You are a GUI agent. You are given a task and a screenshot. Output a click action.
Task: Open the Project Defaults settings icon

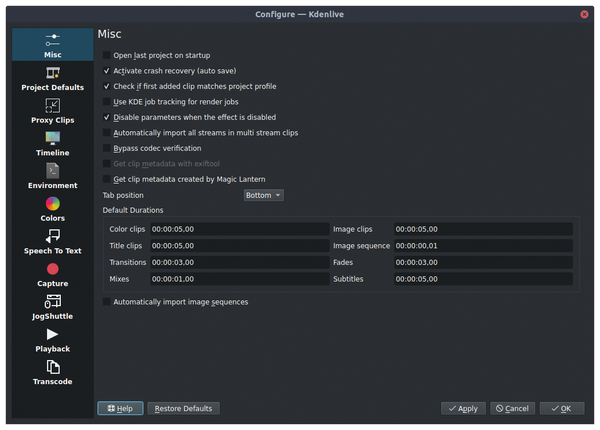52,73
